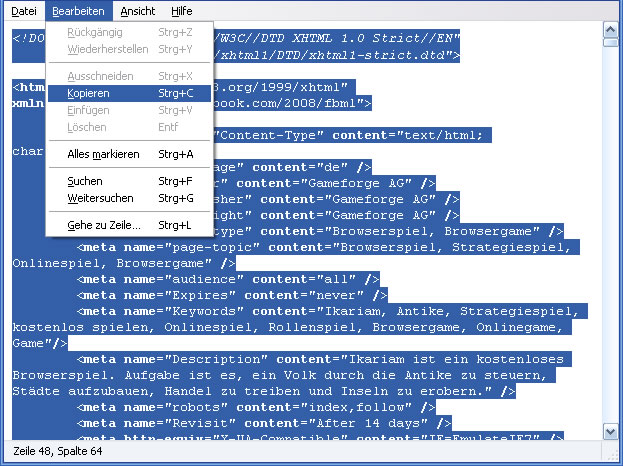Viewport: 624px width, 466px height.
Task: Select Löschen menu entry
Action: (x=129, y=127)
